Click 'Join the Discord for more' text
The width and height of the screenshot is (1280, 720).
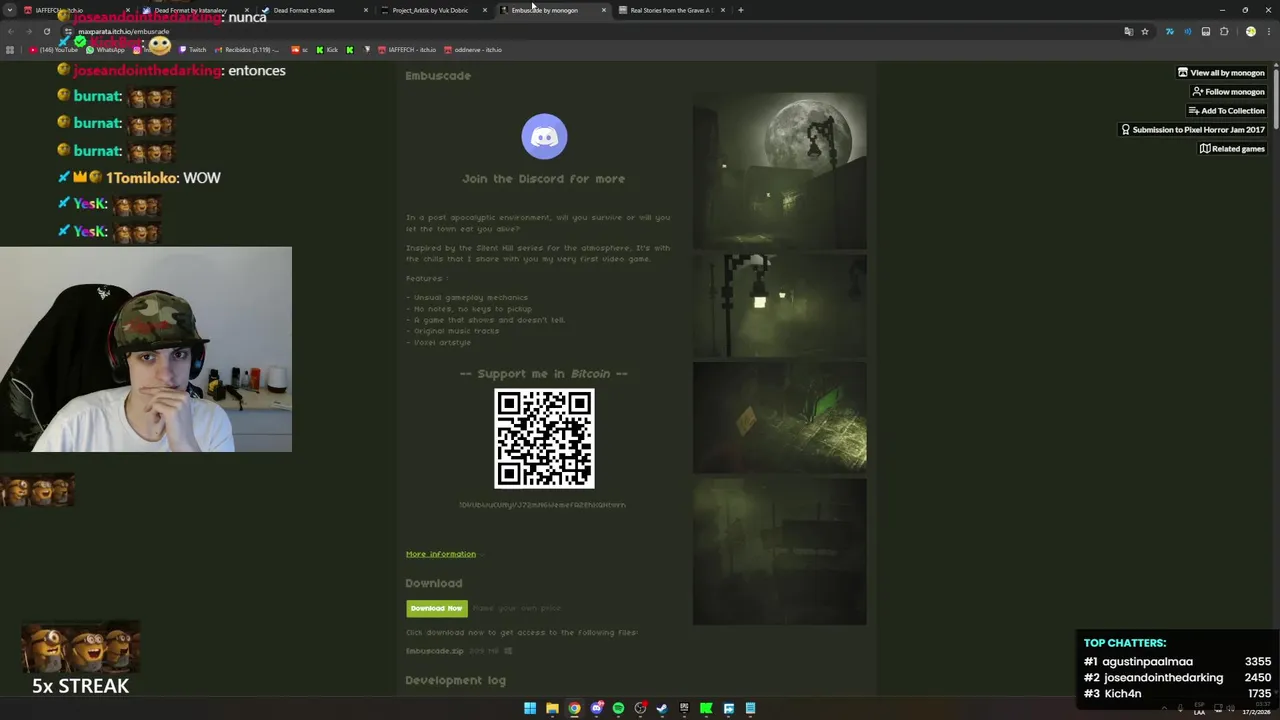point(544,179)
